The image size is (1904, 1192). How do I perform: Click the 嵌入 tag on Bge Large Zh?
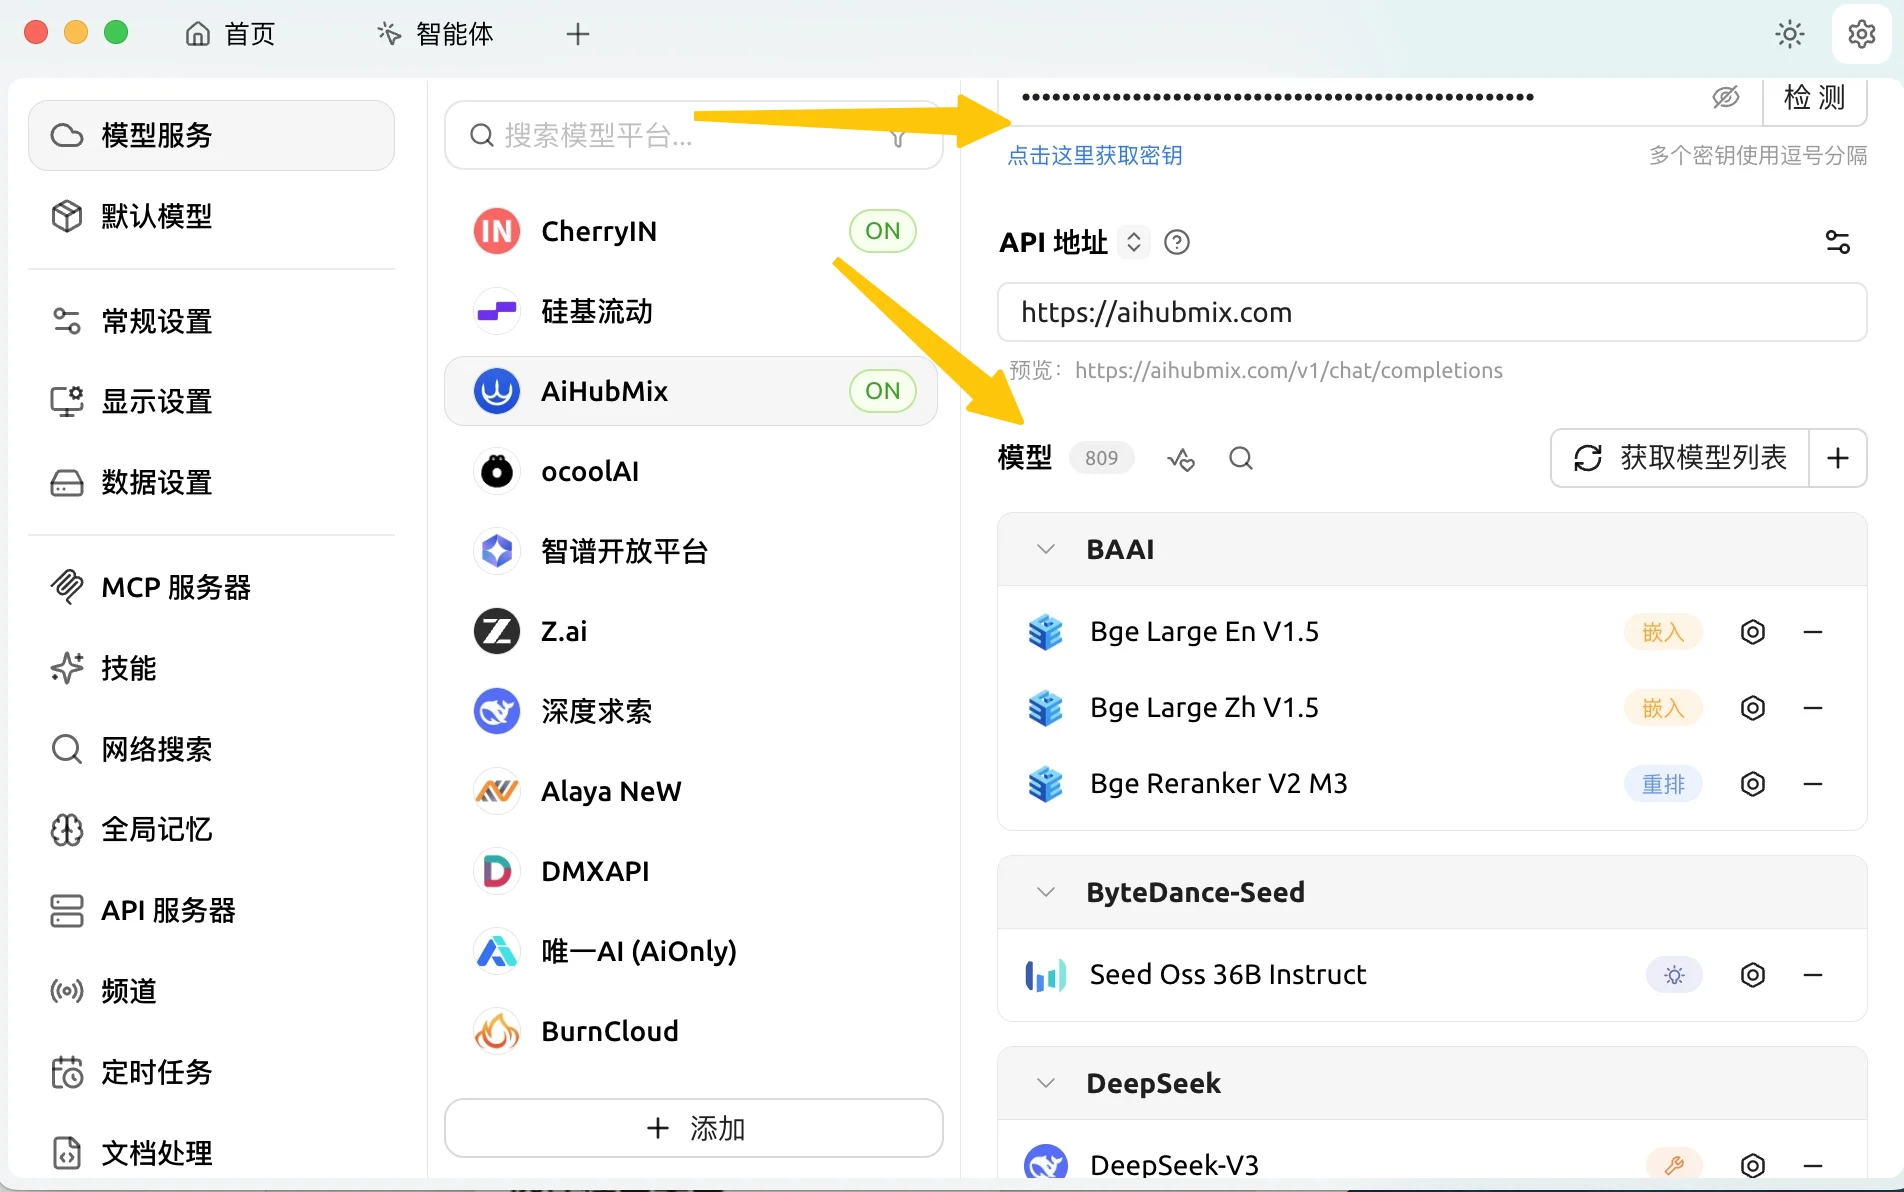pos(1663,708)
